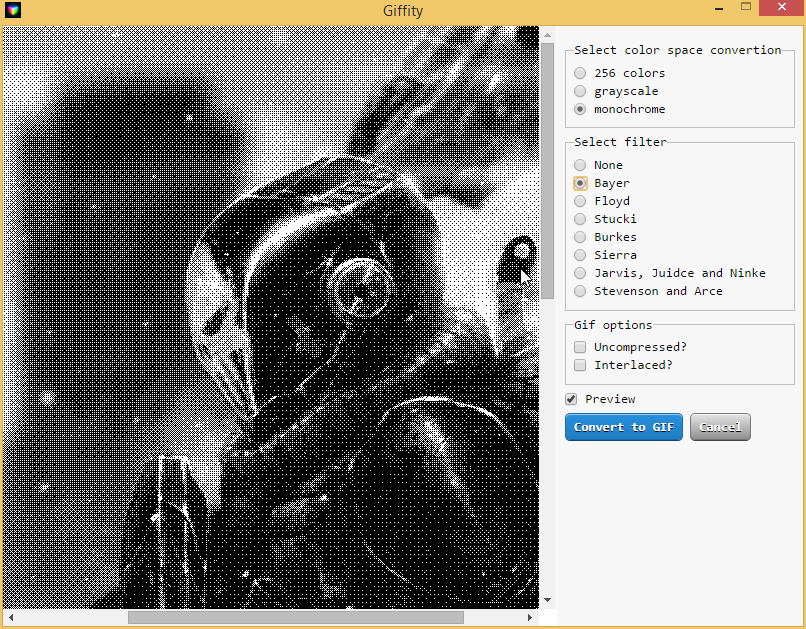Select monochrome color space option
The height and width of the screenshot is (629, 806).
pyautogui.click(x=580, y=109)
